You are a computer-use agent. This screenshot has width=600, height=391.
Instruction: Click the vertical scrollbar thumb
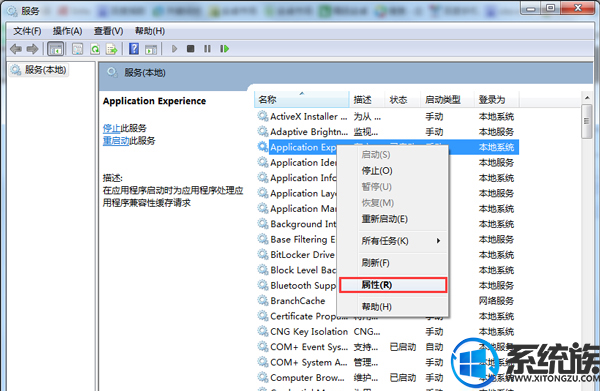587,122
